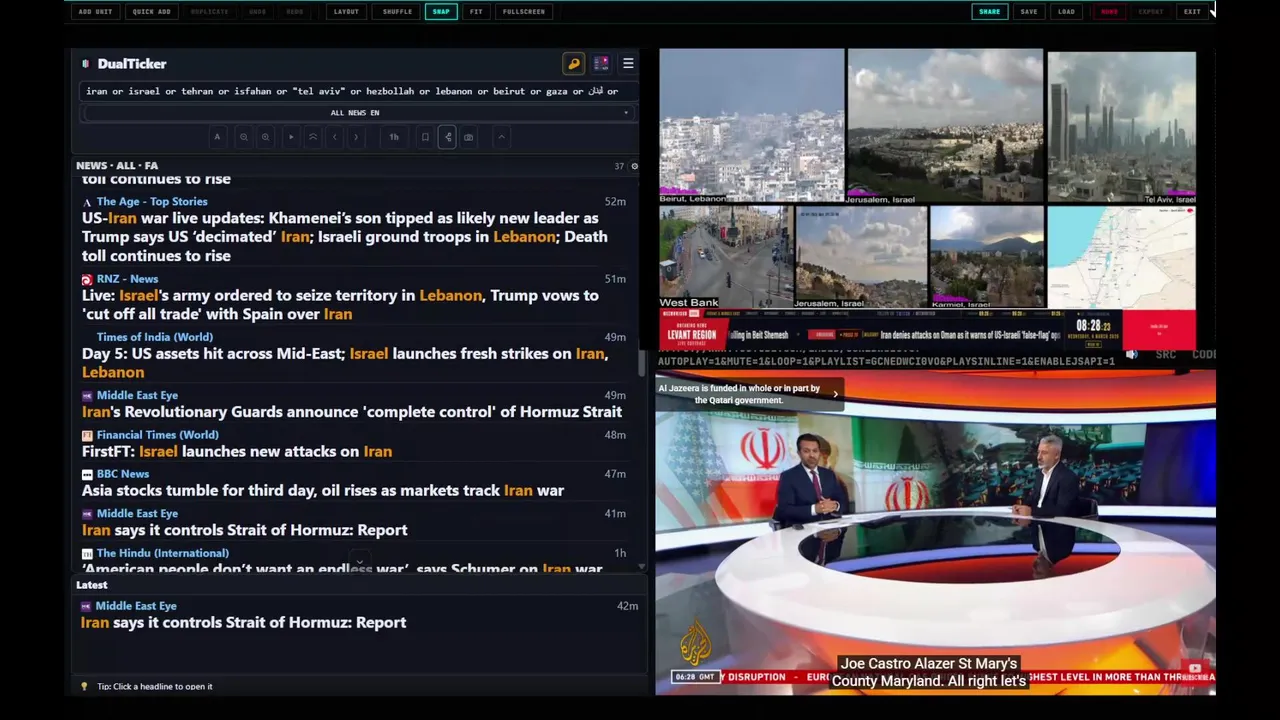Click the Israel map thumbnail
1280x720 pixels.
click(1121, 257)
